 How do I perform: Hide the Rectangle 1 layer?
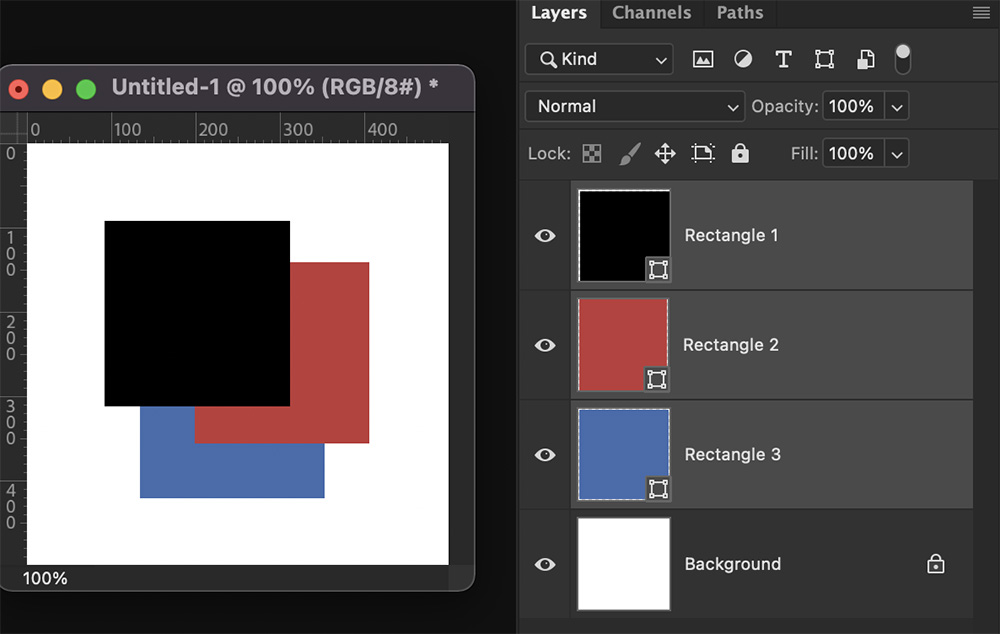click(x=545, y=236)
